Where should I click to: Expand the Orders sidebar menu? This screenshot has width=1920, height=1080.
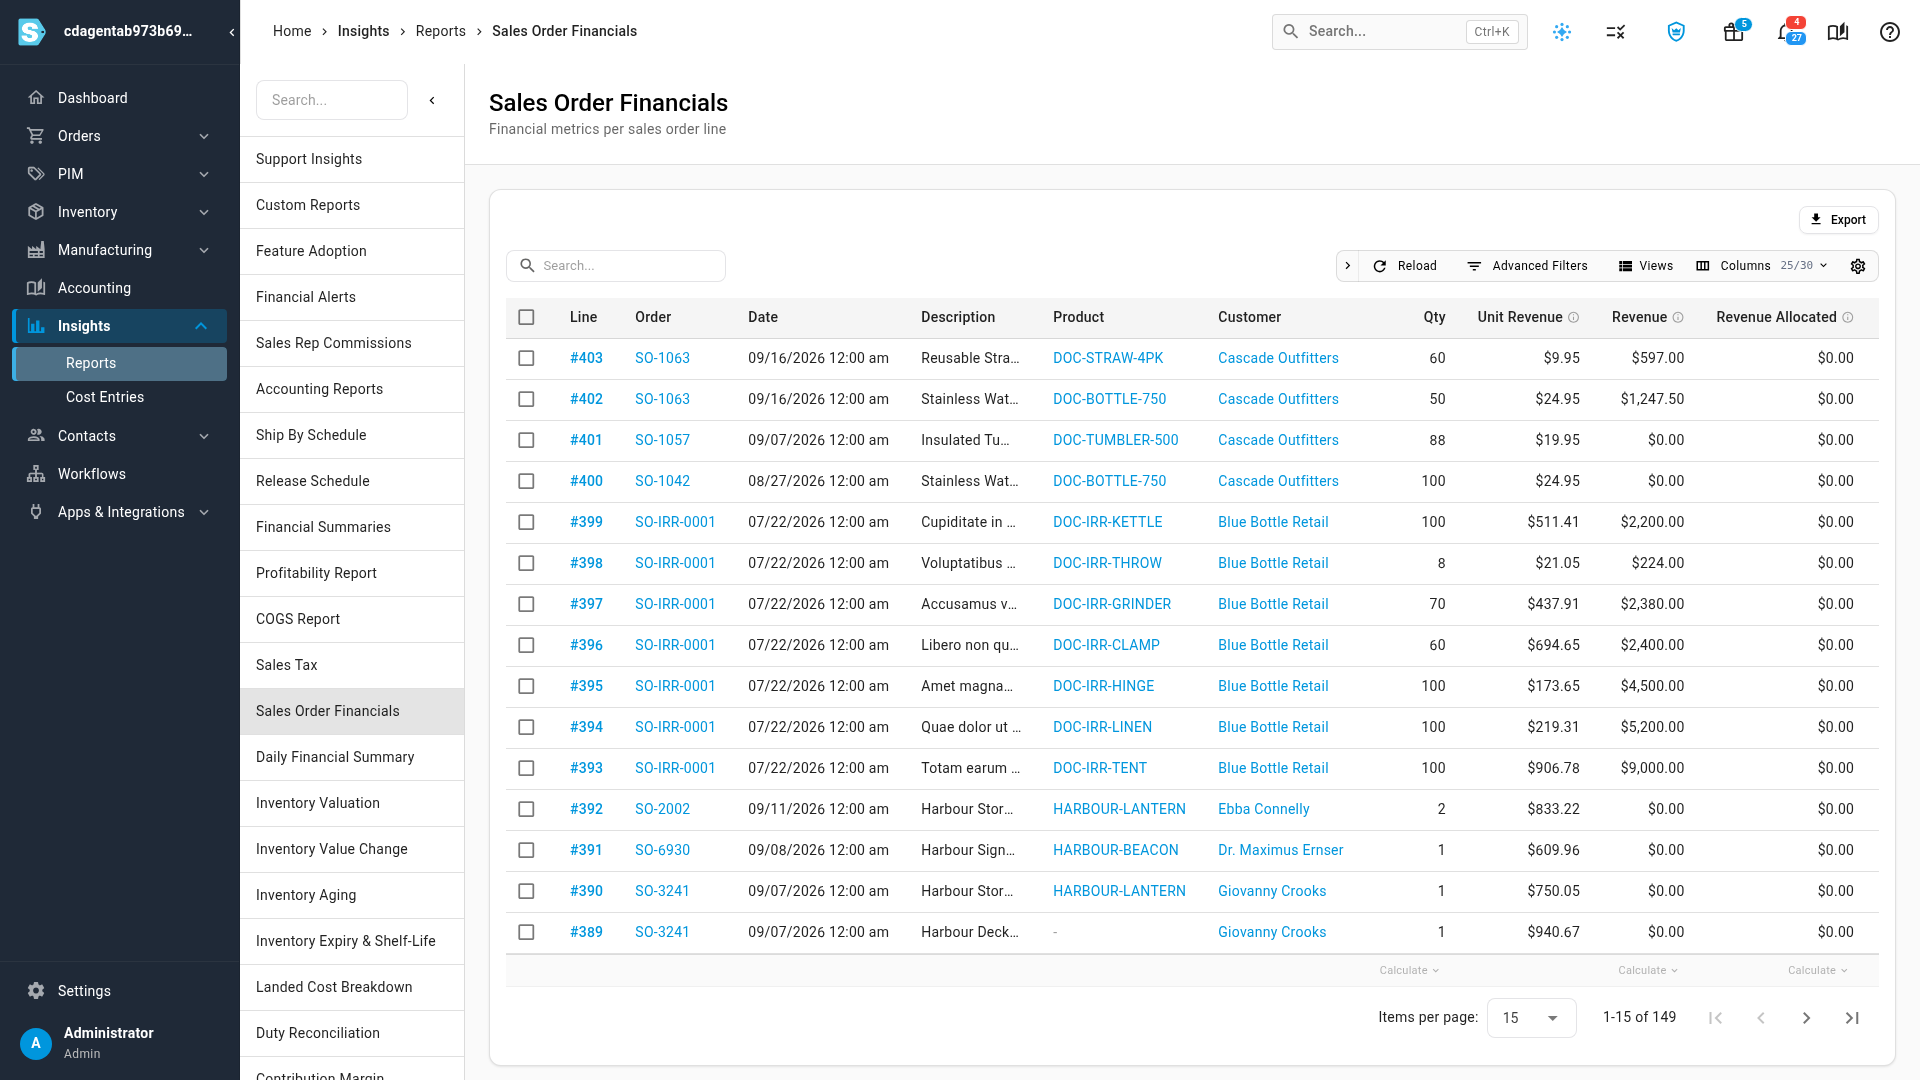(120, 136)
